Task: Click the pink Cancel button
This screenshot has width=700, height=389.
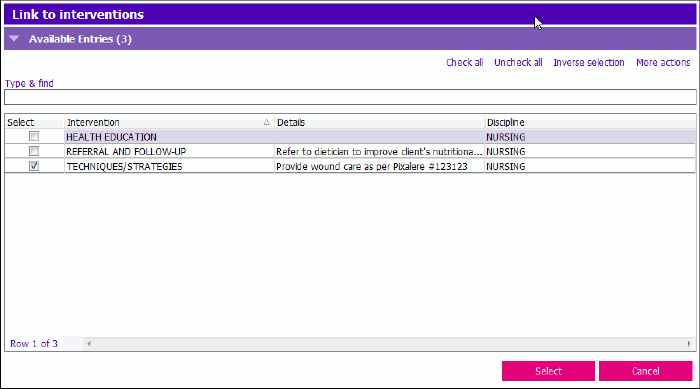Action: pyautogui.click(x=646, y=371)
